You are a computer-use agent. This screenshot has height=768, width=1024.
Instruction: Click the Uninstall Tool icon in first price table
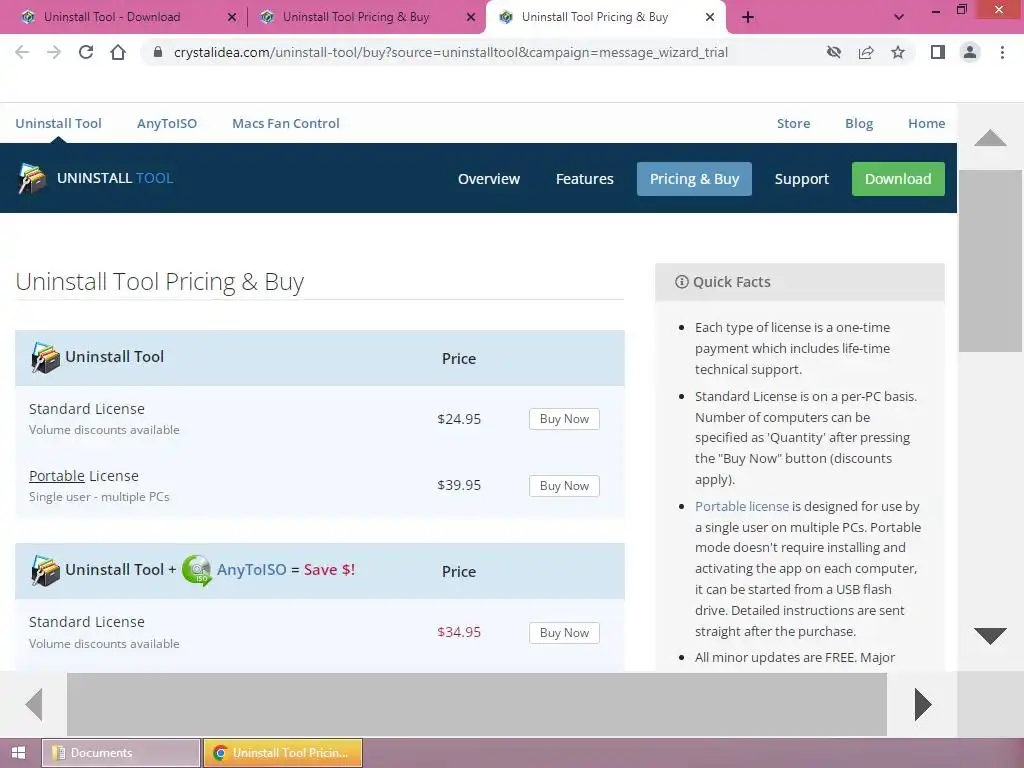45,357
